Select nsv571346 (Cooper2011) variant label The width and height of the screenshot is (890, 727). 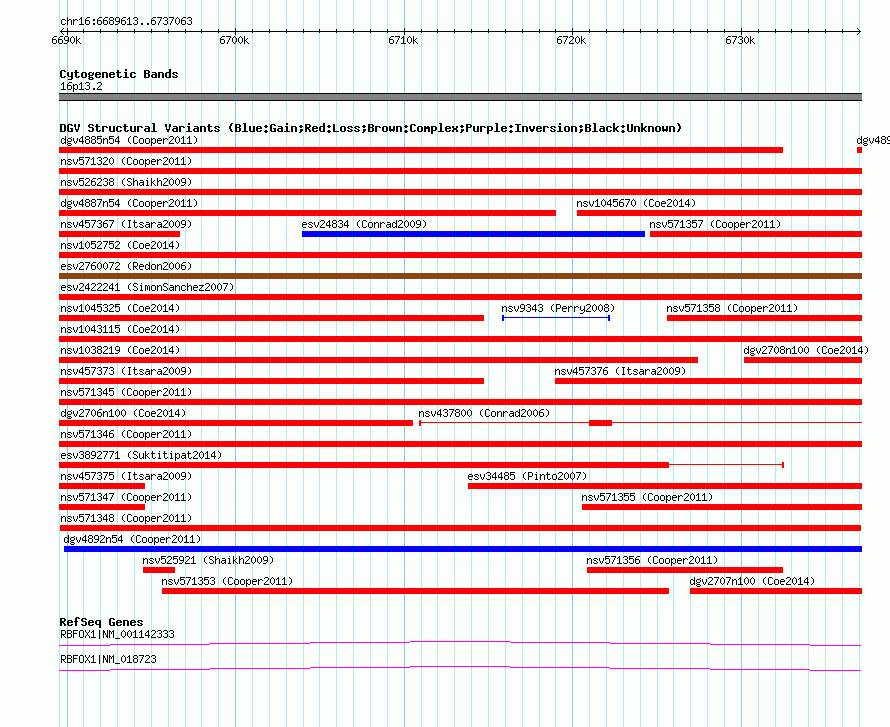[x=126, y=434]
